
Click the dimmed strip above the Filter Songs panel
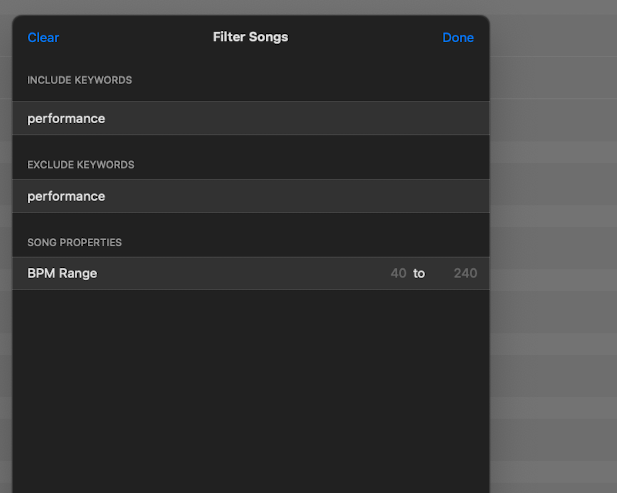point(251,7)
